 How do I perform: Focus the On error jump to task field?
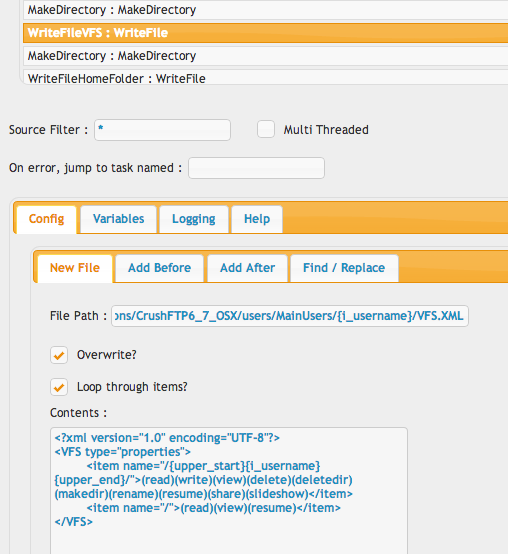click(256, 168)
